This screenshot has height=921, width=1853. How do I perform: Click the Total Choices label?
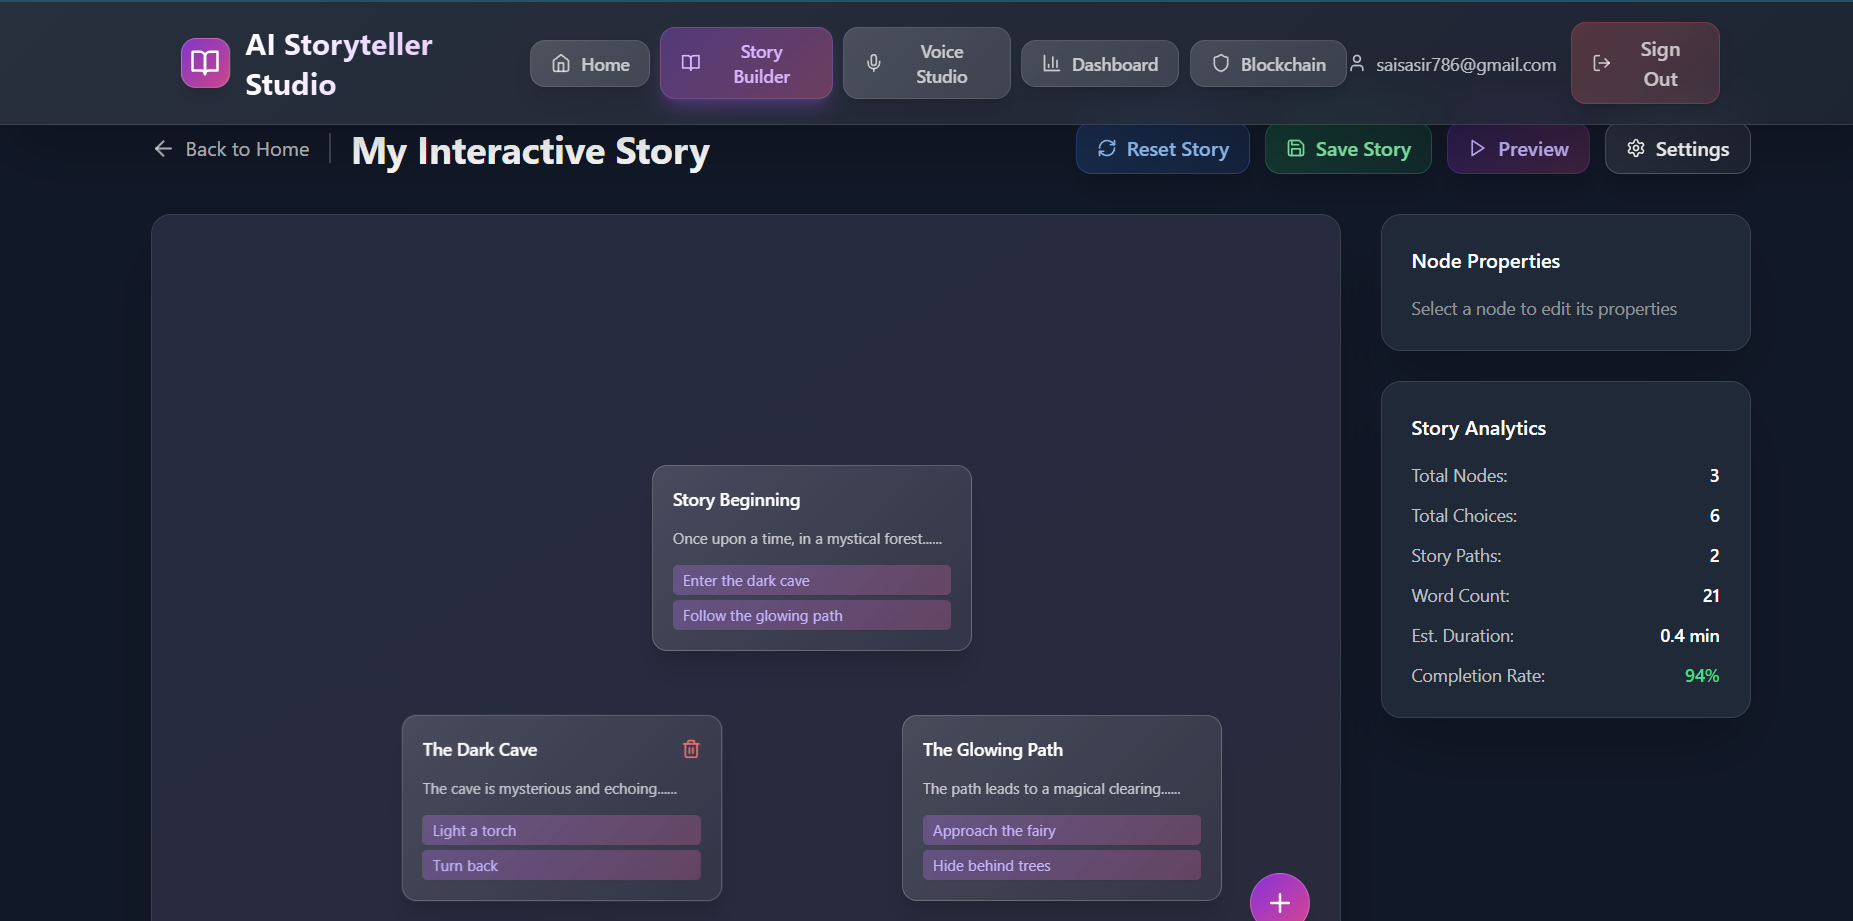tap(1464, 516)
